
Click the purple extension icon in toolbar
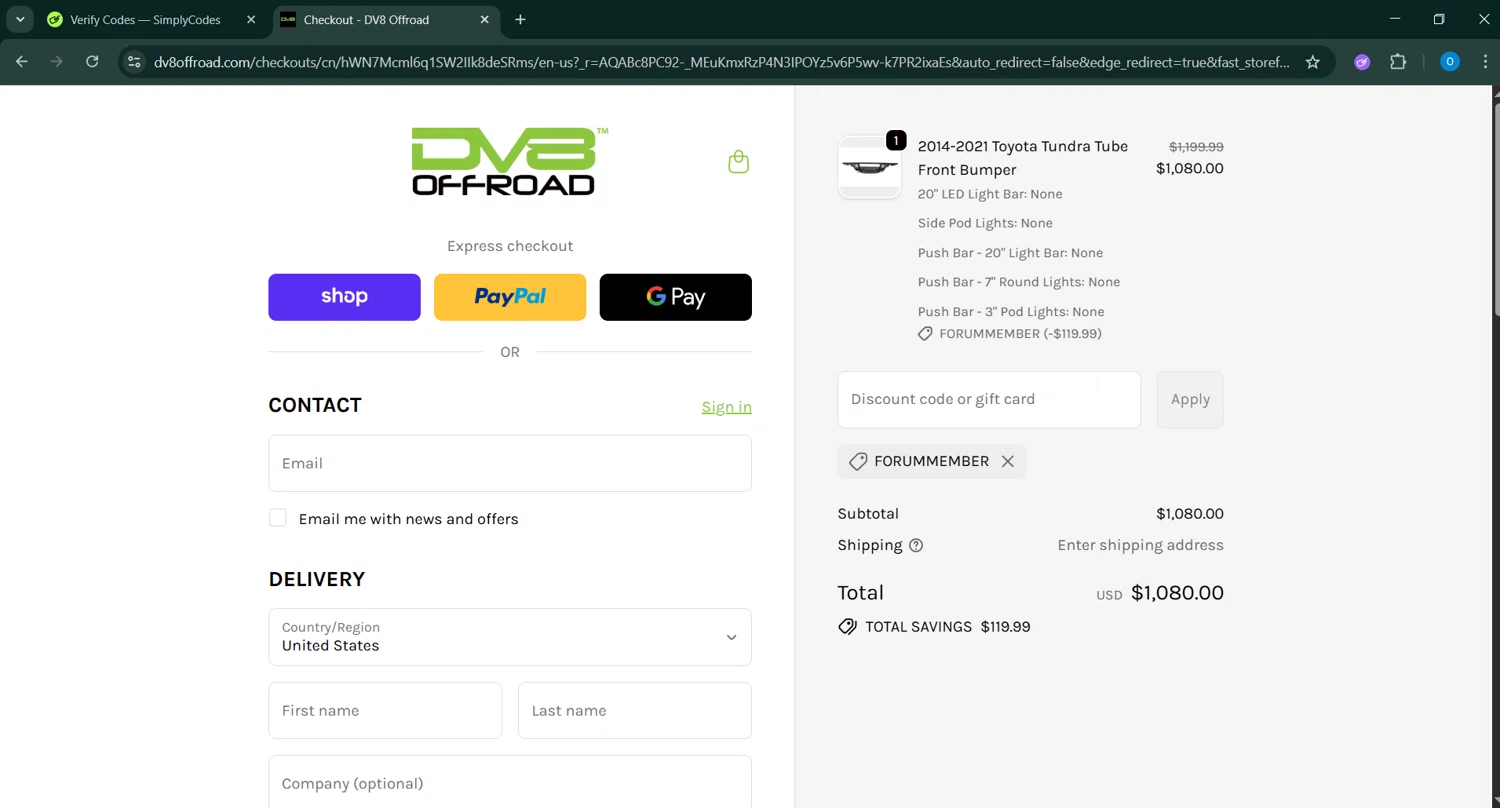[1362, 62]
